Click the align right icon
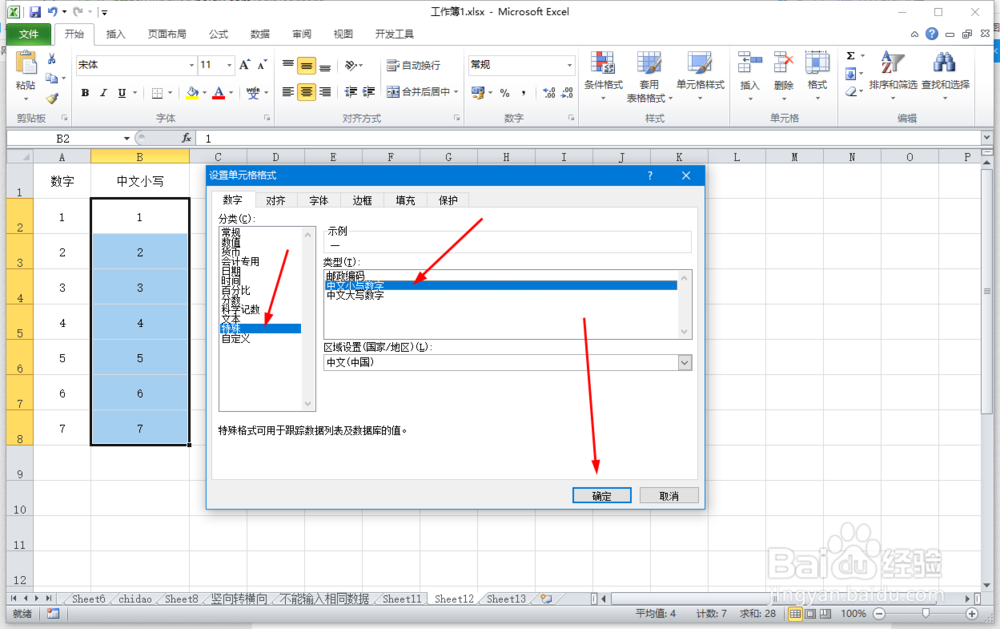This screenshot has width=1000, height=629. click(325, 92)
